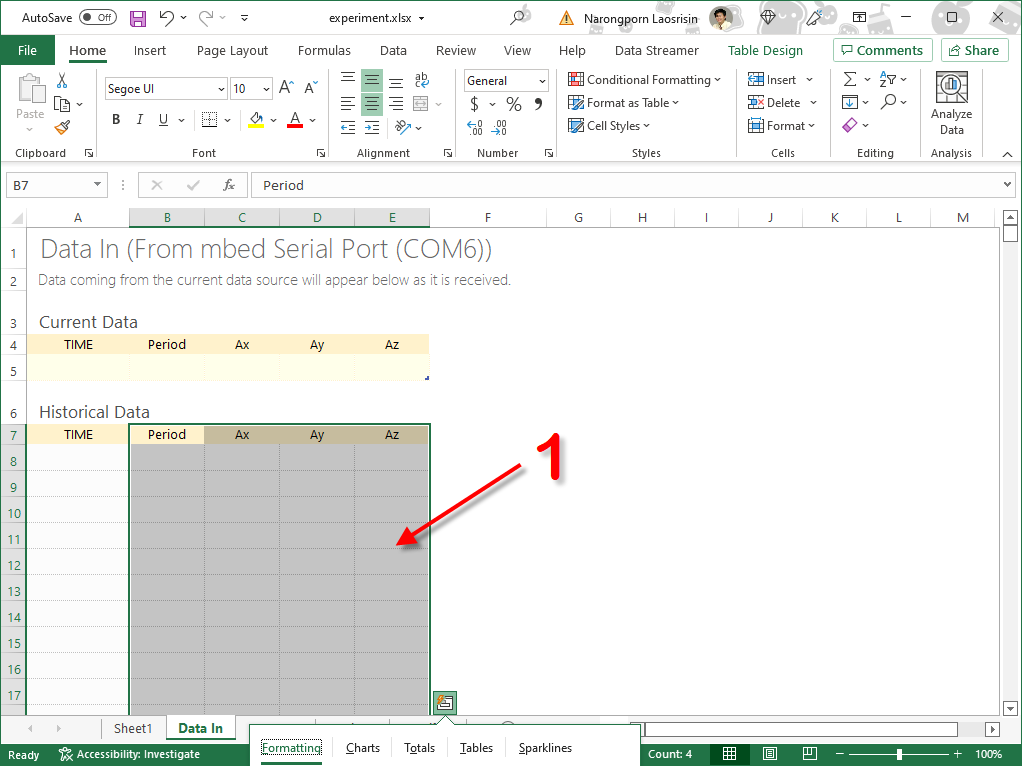Click the Redo arrow icon
The height and width of the screenshot is (766, 1022).
pos(206,18)
